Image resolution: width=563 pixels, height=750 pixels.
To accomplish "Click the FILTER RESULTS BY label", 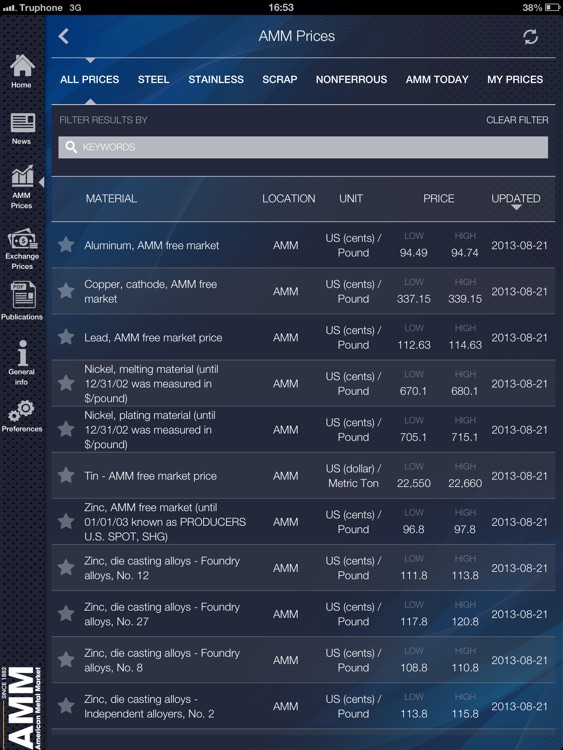I will click(x=103, y=120).
